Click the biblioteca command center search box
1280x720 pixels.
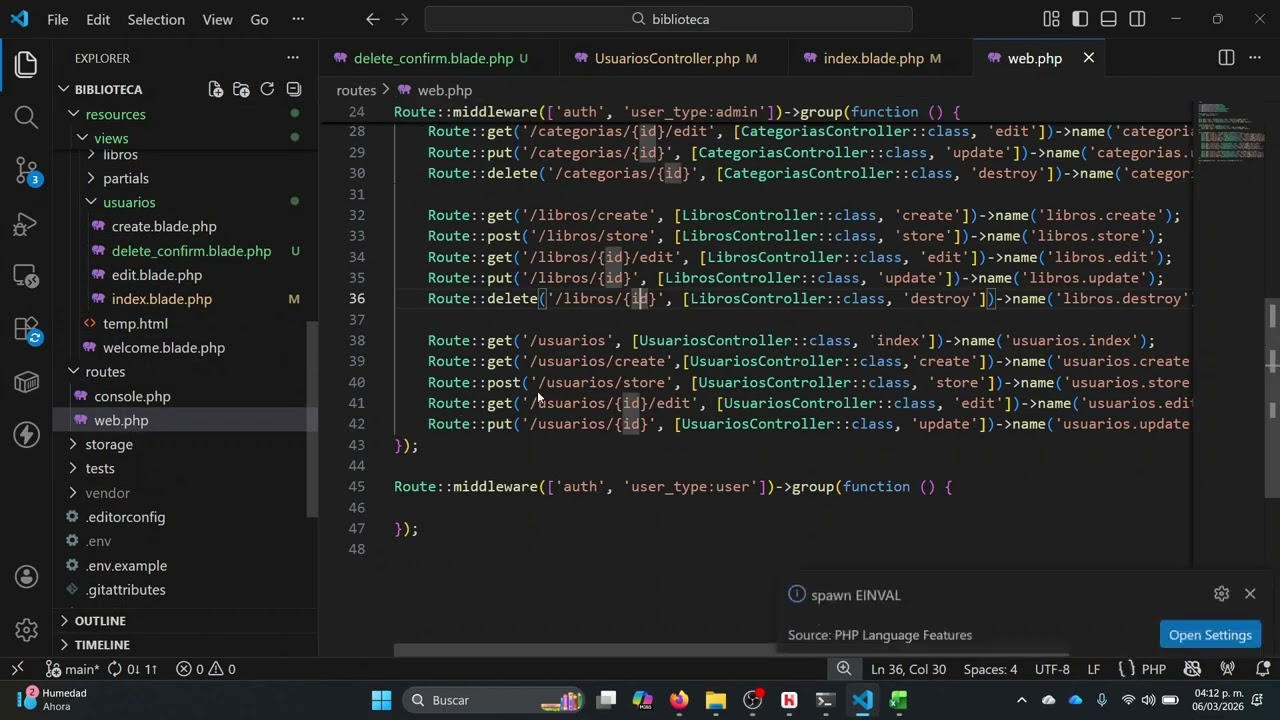(x=669, y=19)
